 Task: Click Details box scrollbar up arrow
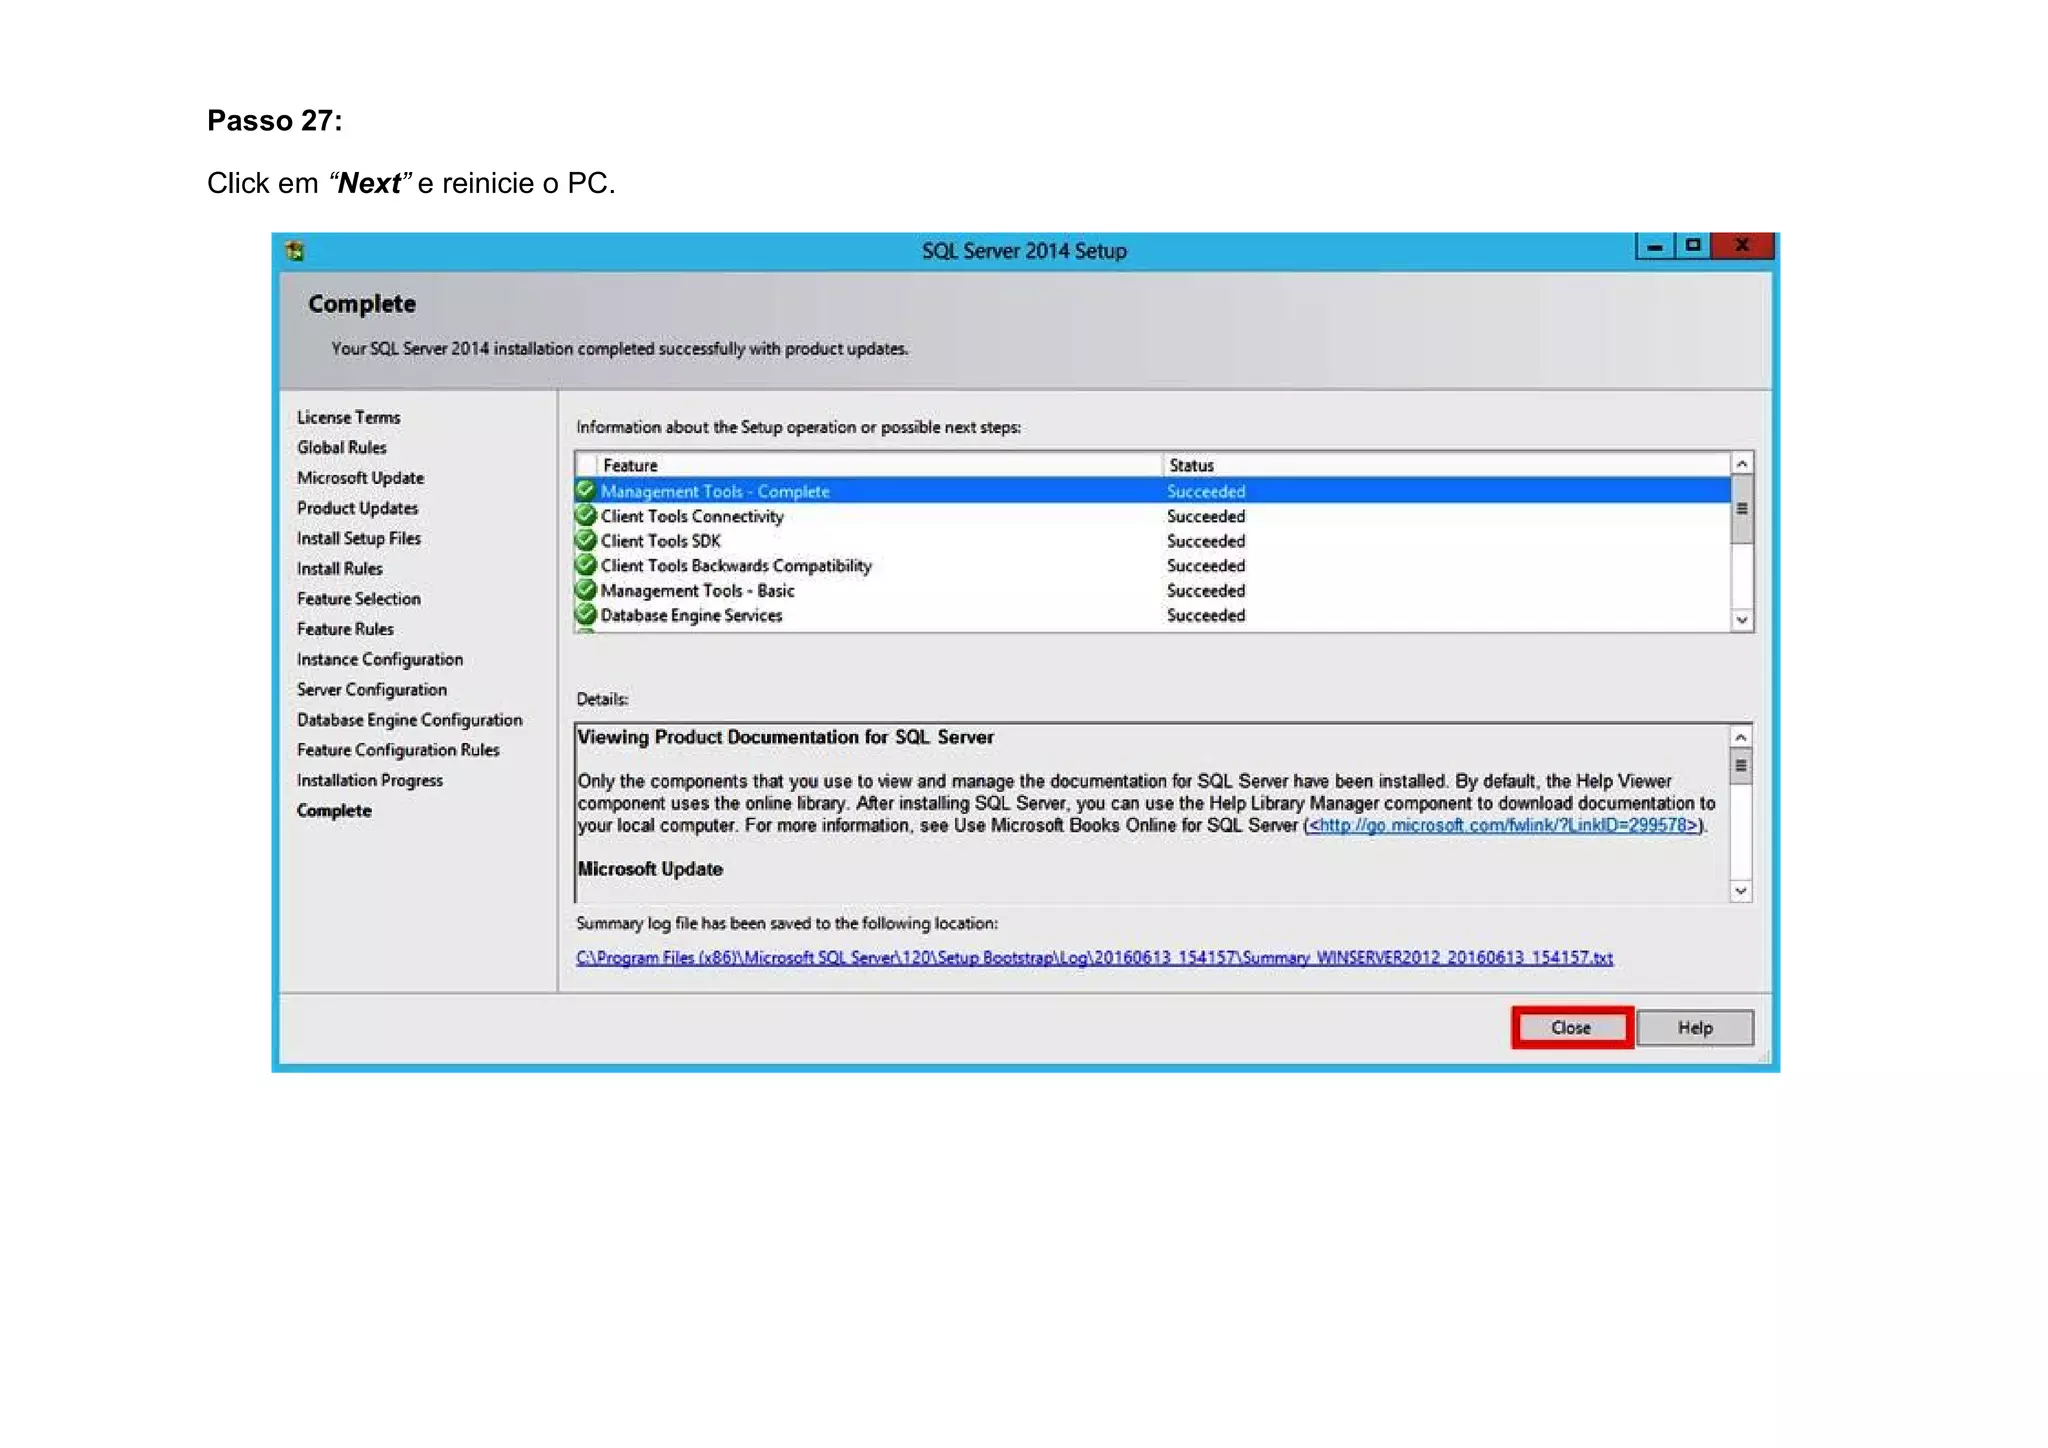1741,737
